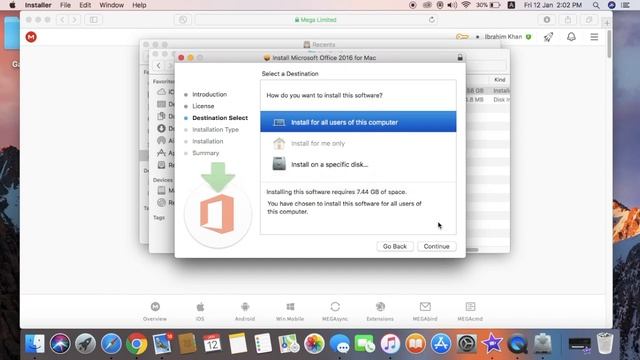
Task: Click the Safari address bar
Action: pyautogui.click(x=316, y=20)
